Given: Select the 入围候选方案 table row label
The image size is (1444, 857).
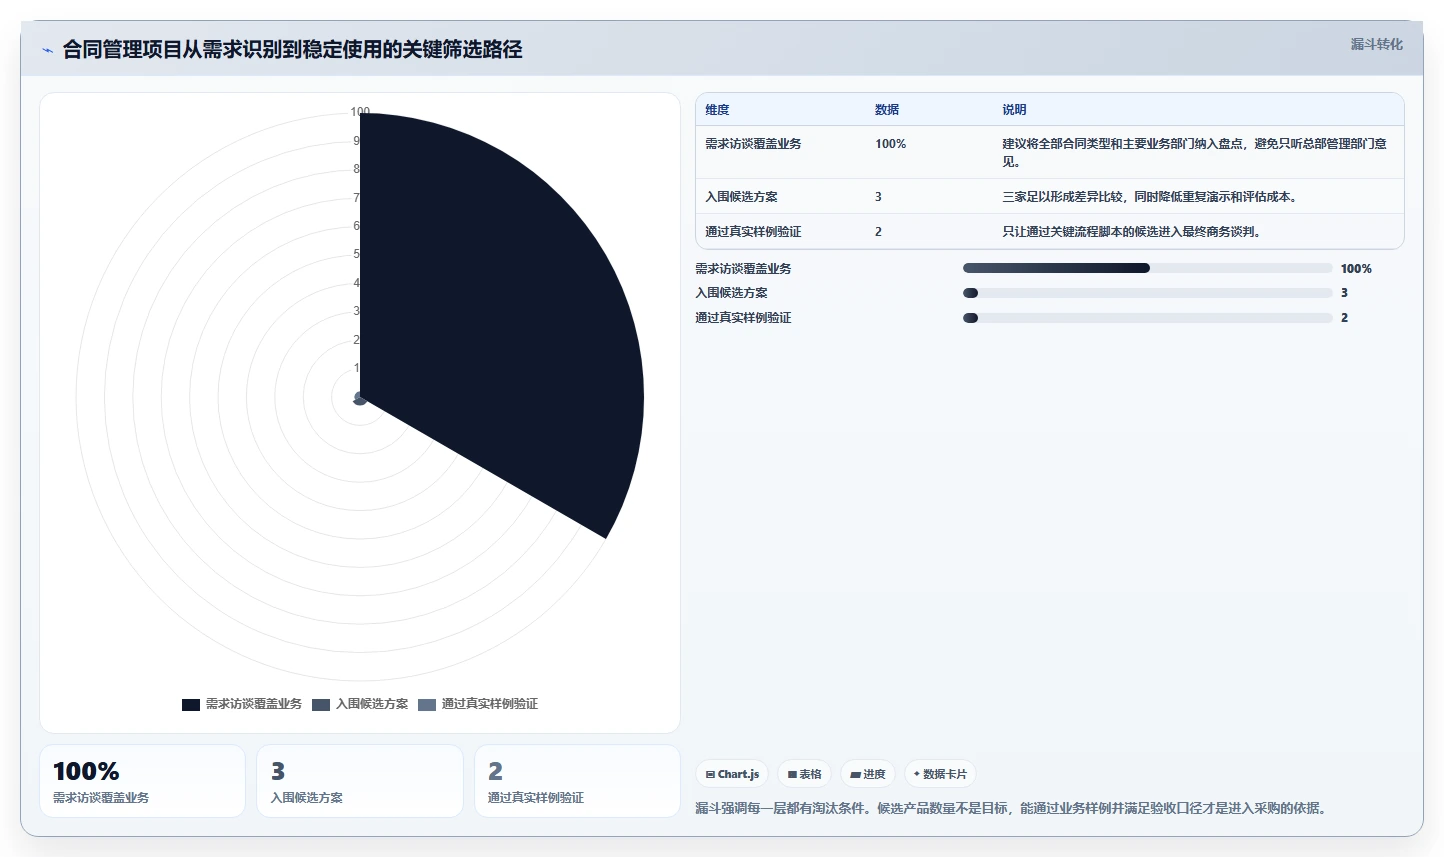Looking at the screenshot, I should pos(741,197).
